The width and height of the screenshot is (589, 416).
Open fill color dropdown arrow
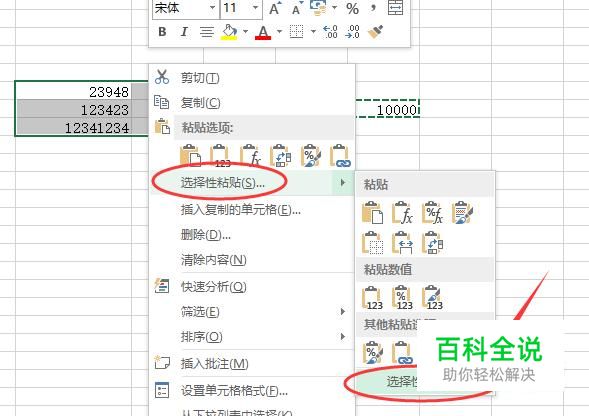pos(245,32)
